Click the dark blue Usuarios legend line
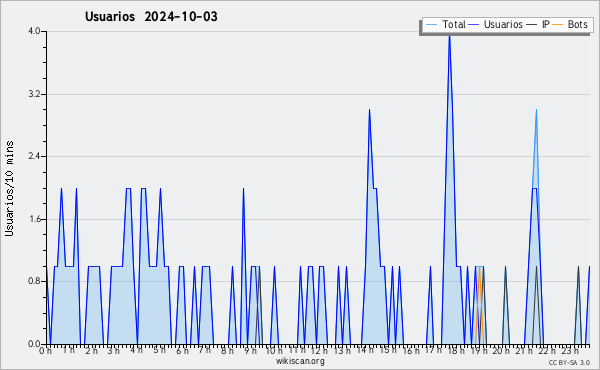 [474, 25]
